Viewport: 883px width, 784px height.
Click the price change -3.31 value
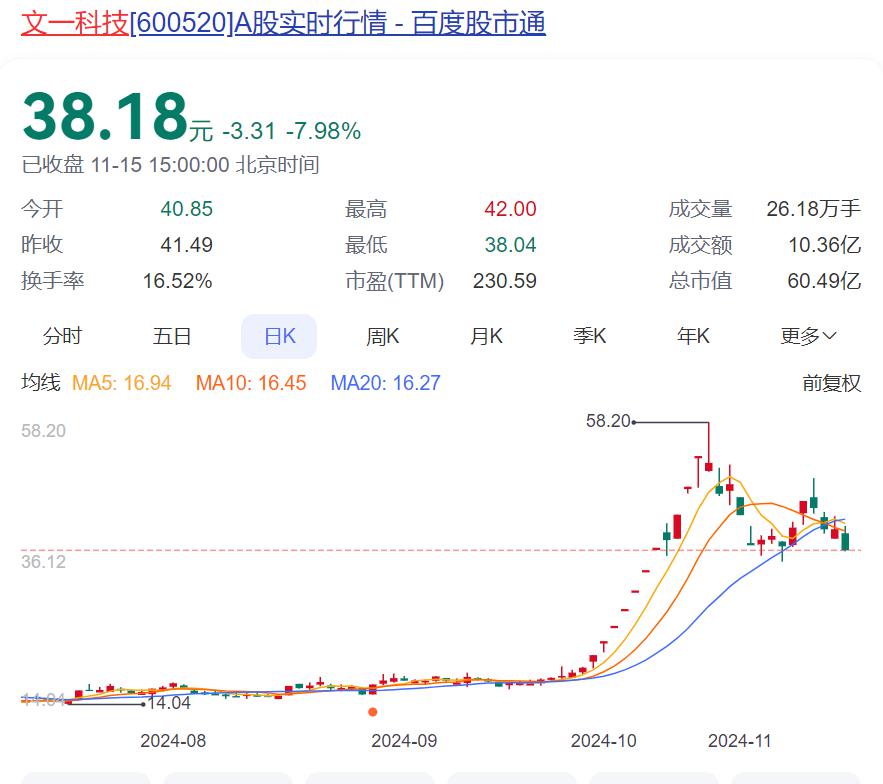pos(249,131)
